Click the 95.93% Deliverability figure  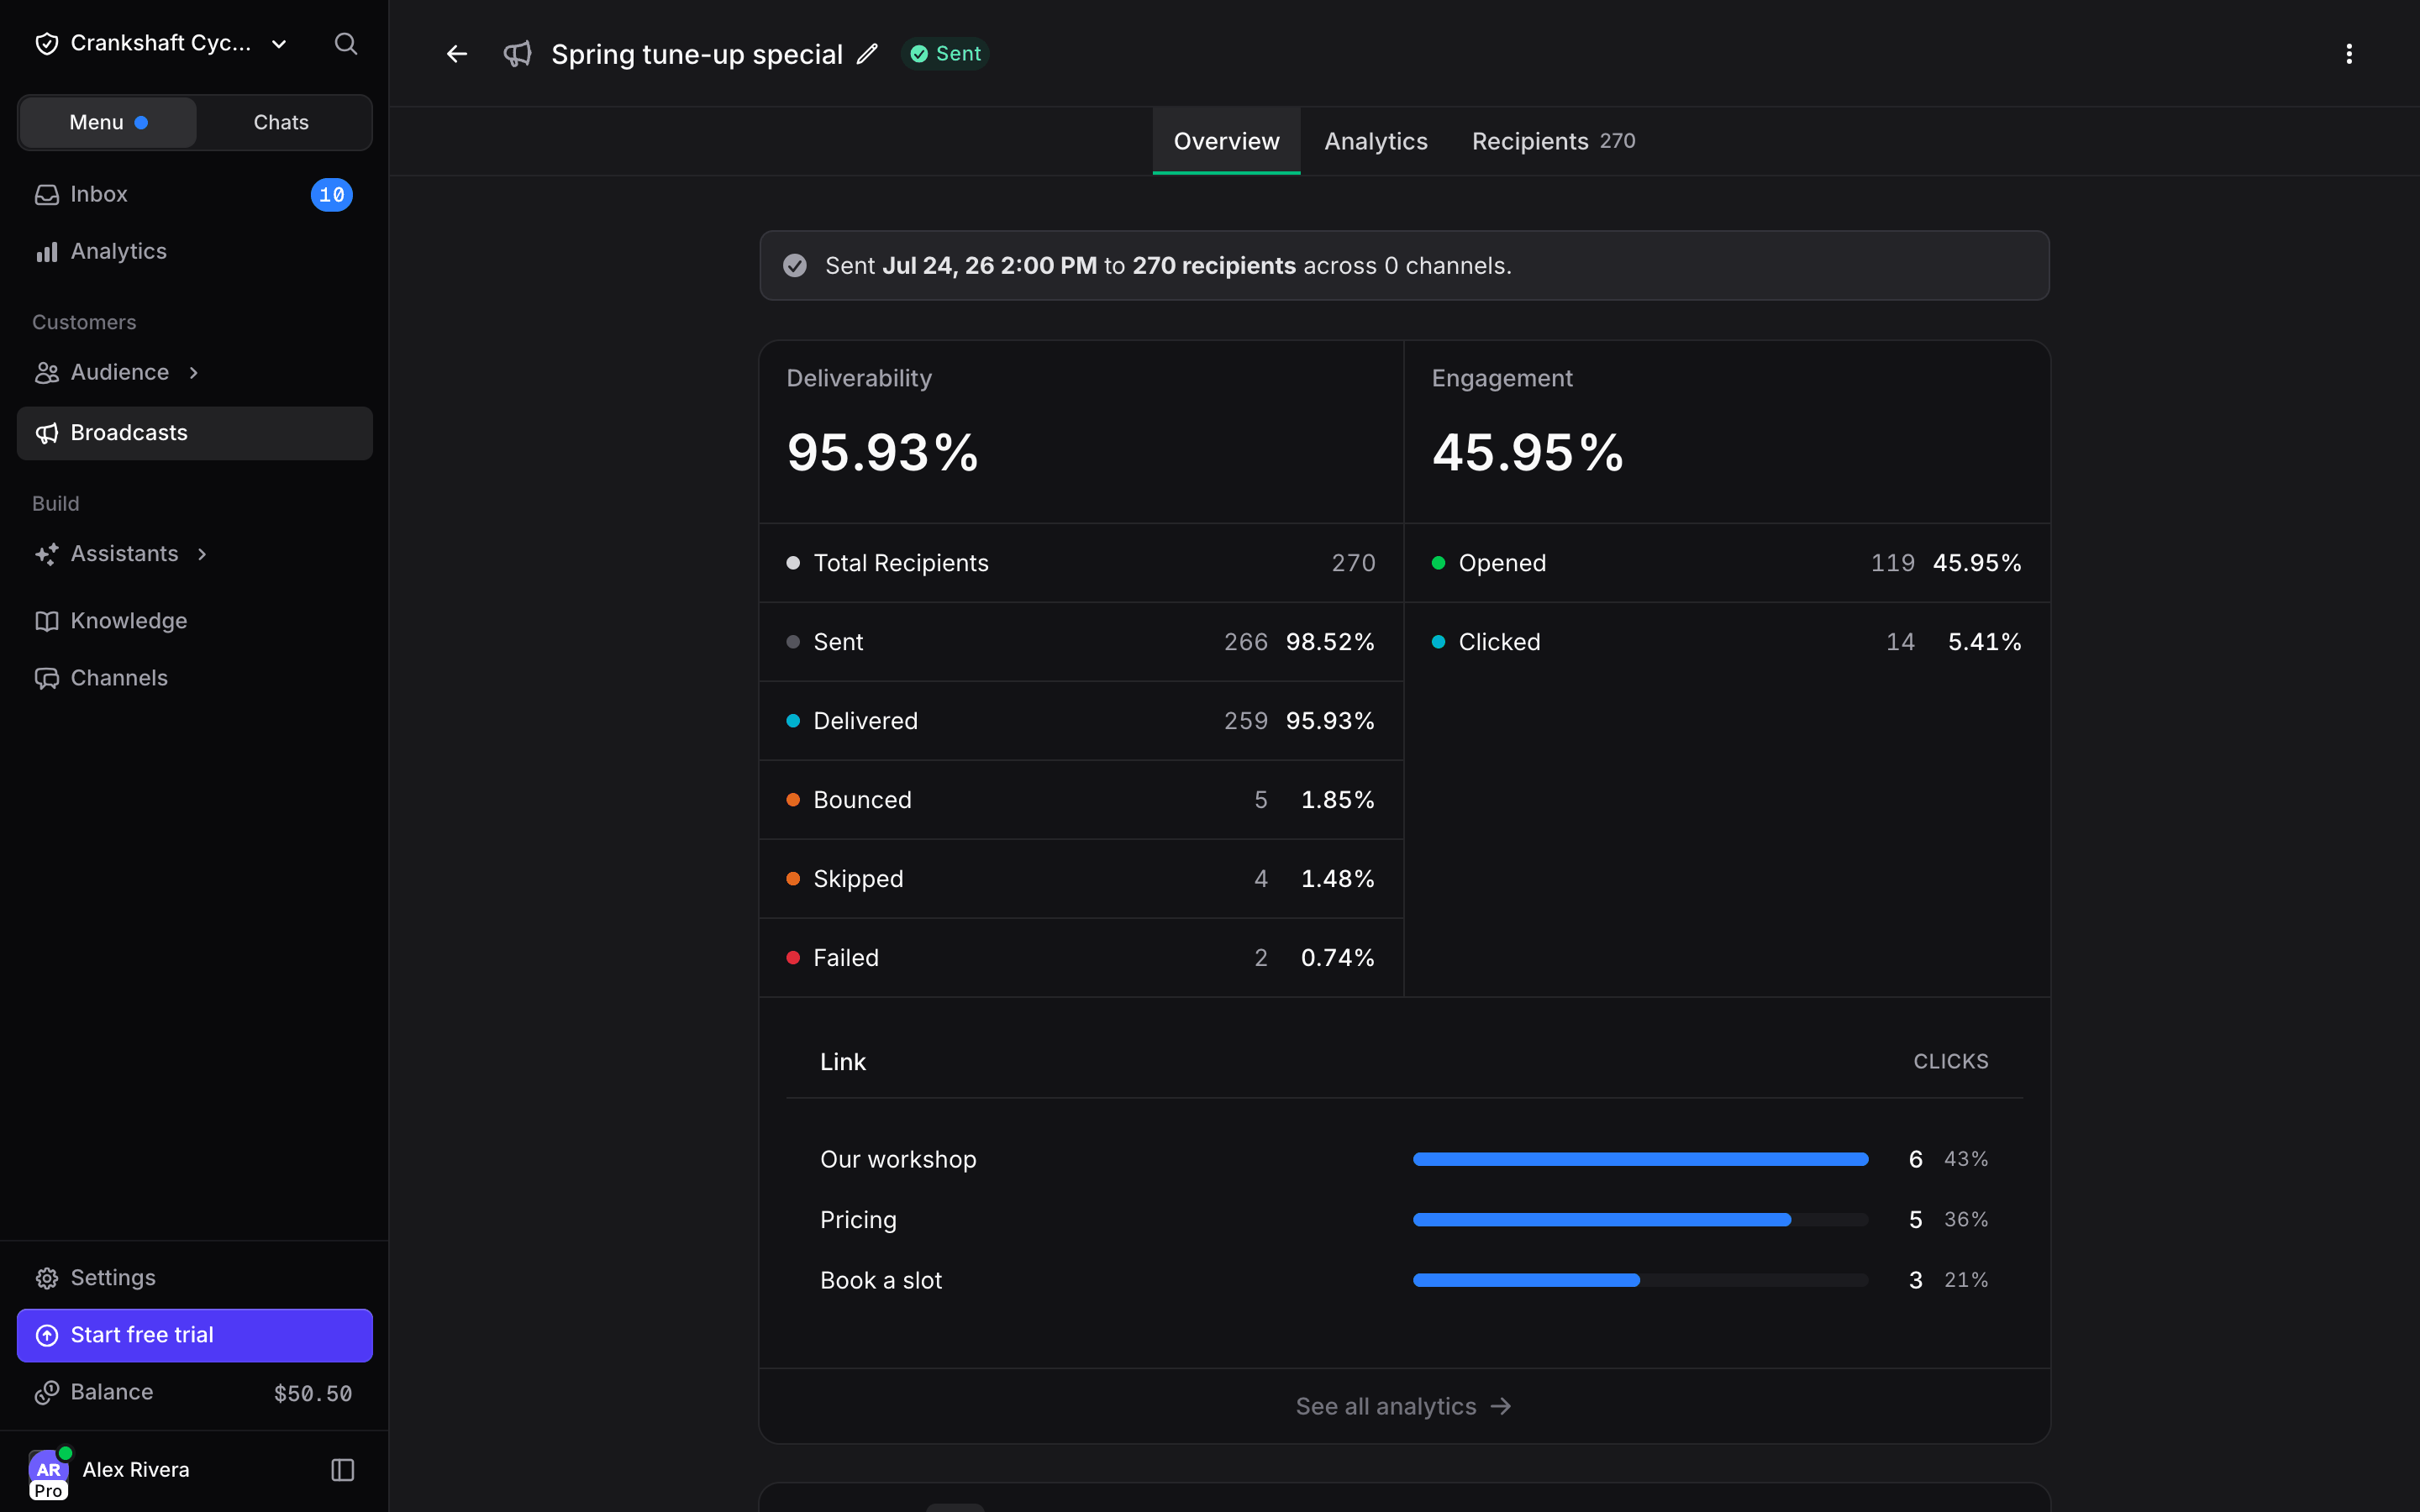pos(882,452)
